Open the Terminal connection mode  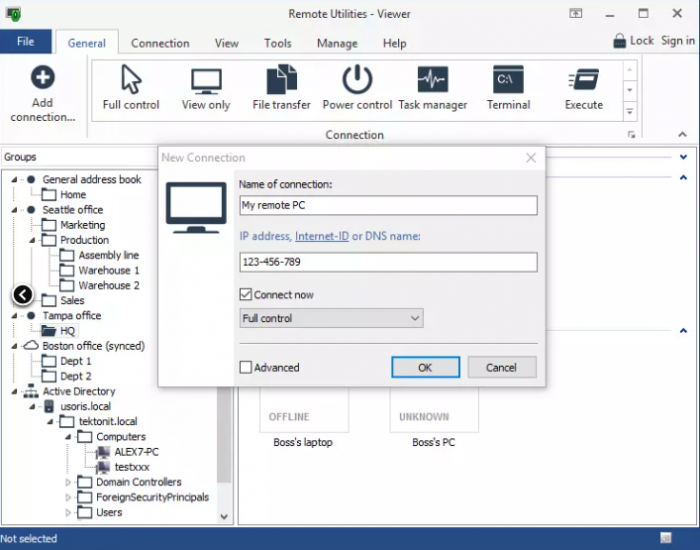click(508, 79)
